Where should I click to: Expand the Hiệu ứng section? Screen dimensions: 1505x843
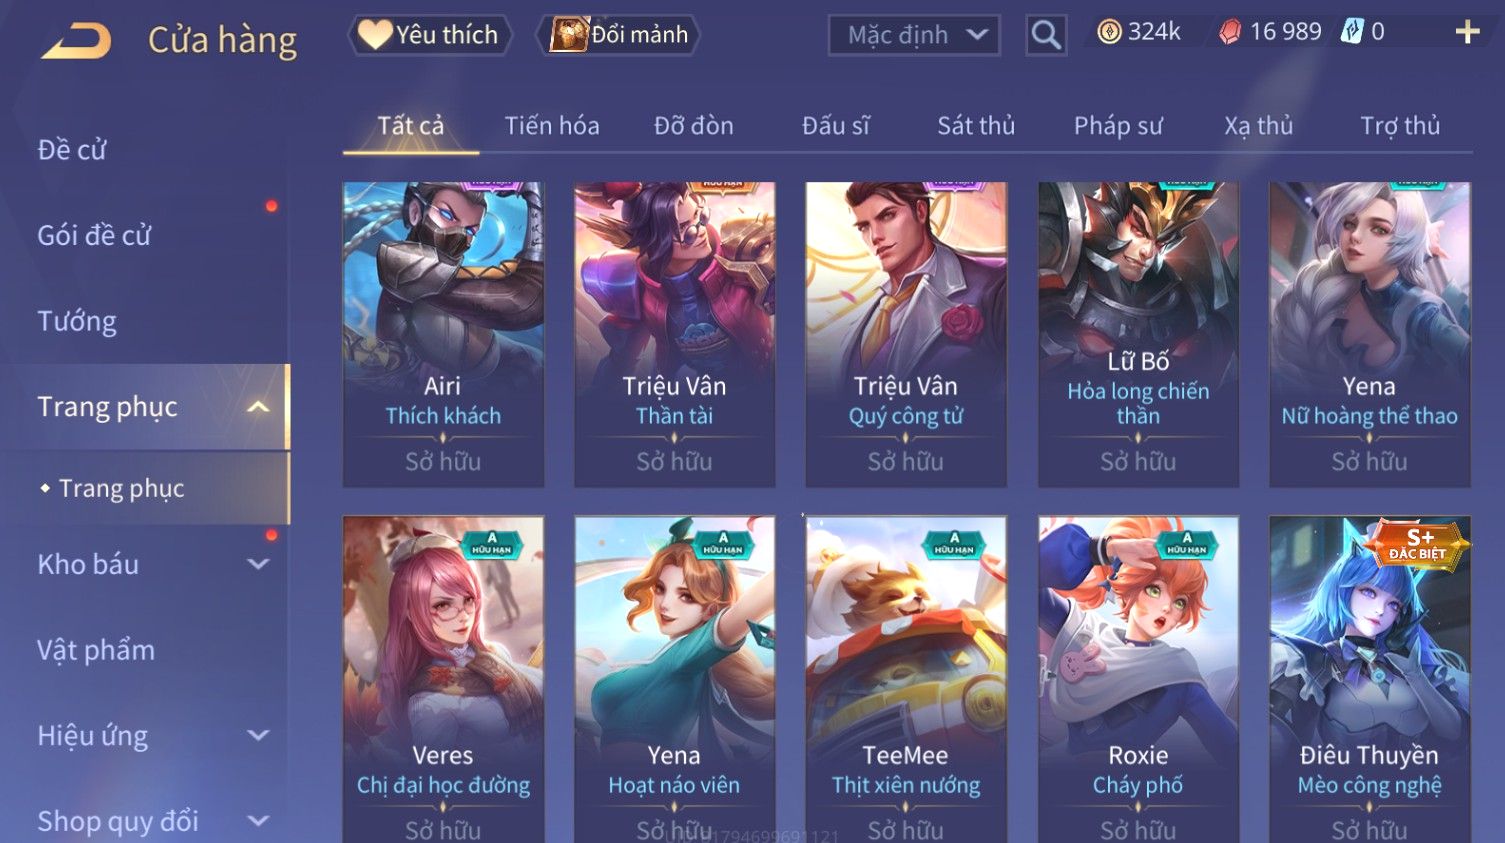click(258, 736)
